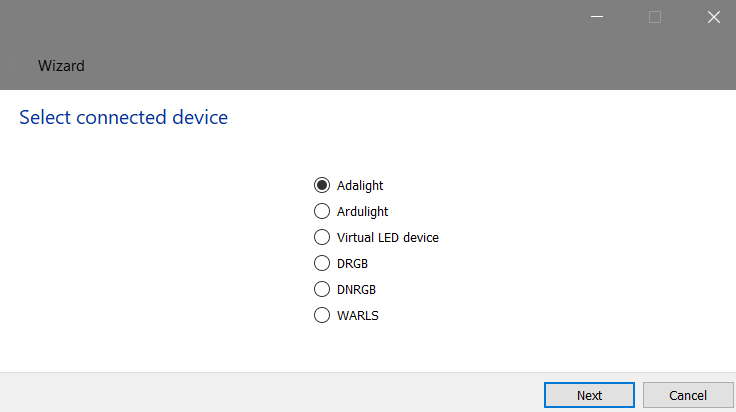Minimize the wizard window
This screenshot has height=412, width=736.
click(x=596, y=17)
